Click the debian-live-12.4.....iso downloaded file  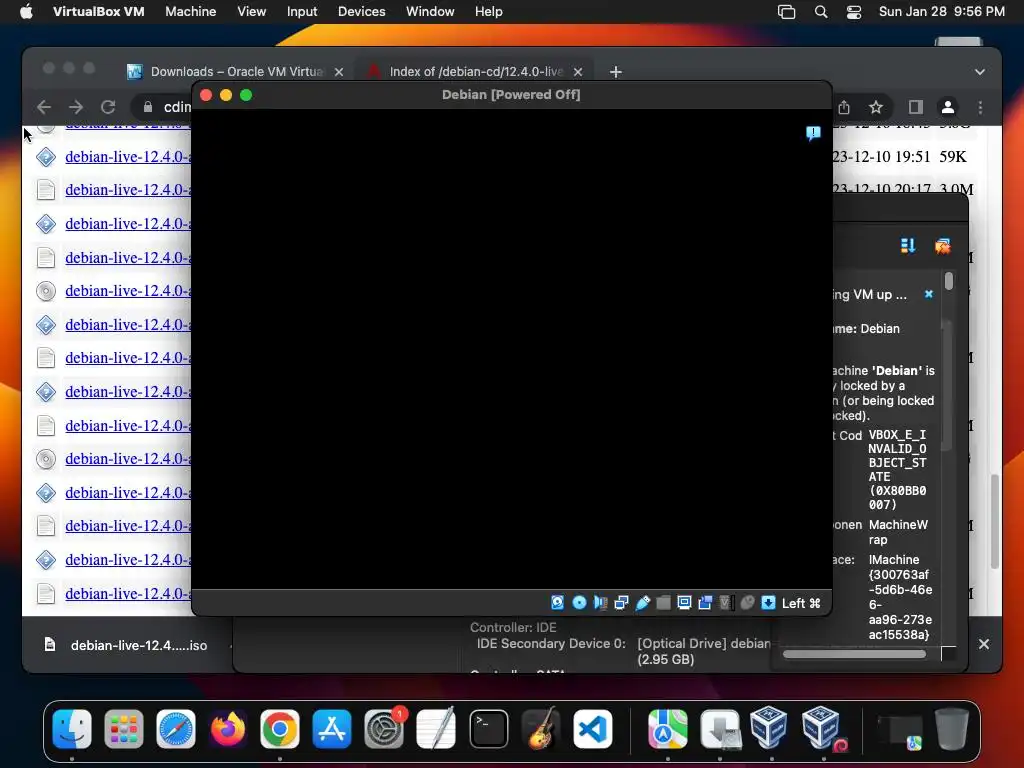(x=127, y=645)
